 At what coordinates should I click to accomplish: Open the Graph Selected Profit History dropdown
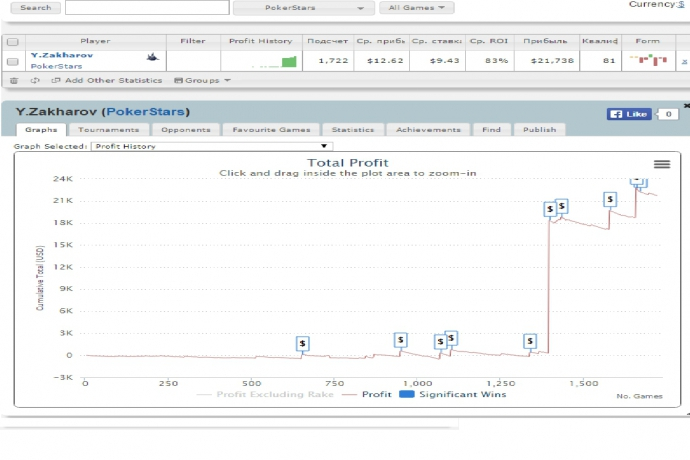pyautogui.click(x=212, y=146)
